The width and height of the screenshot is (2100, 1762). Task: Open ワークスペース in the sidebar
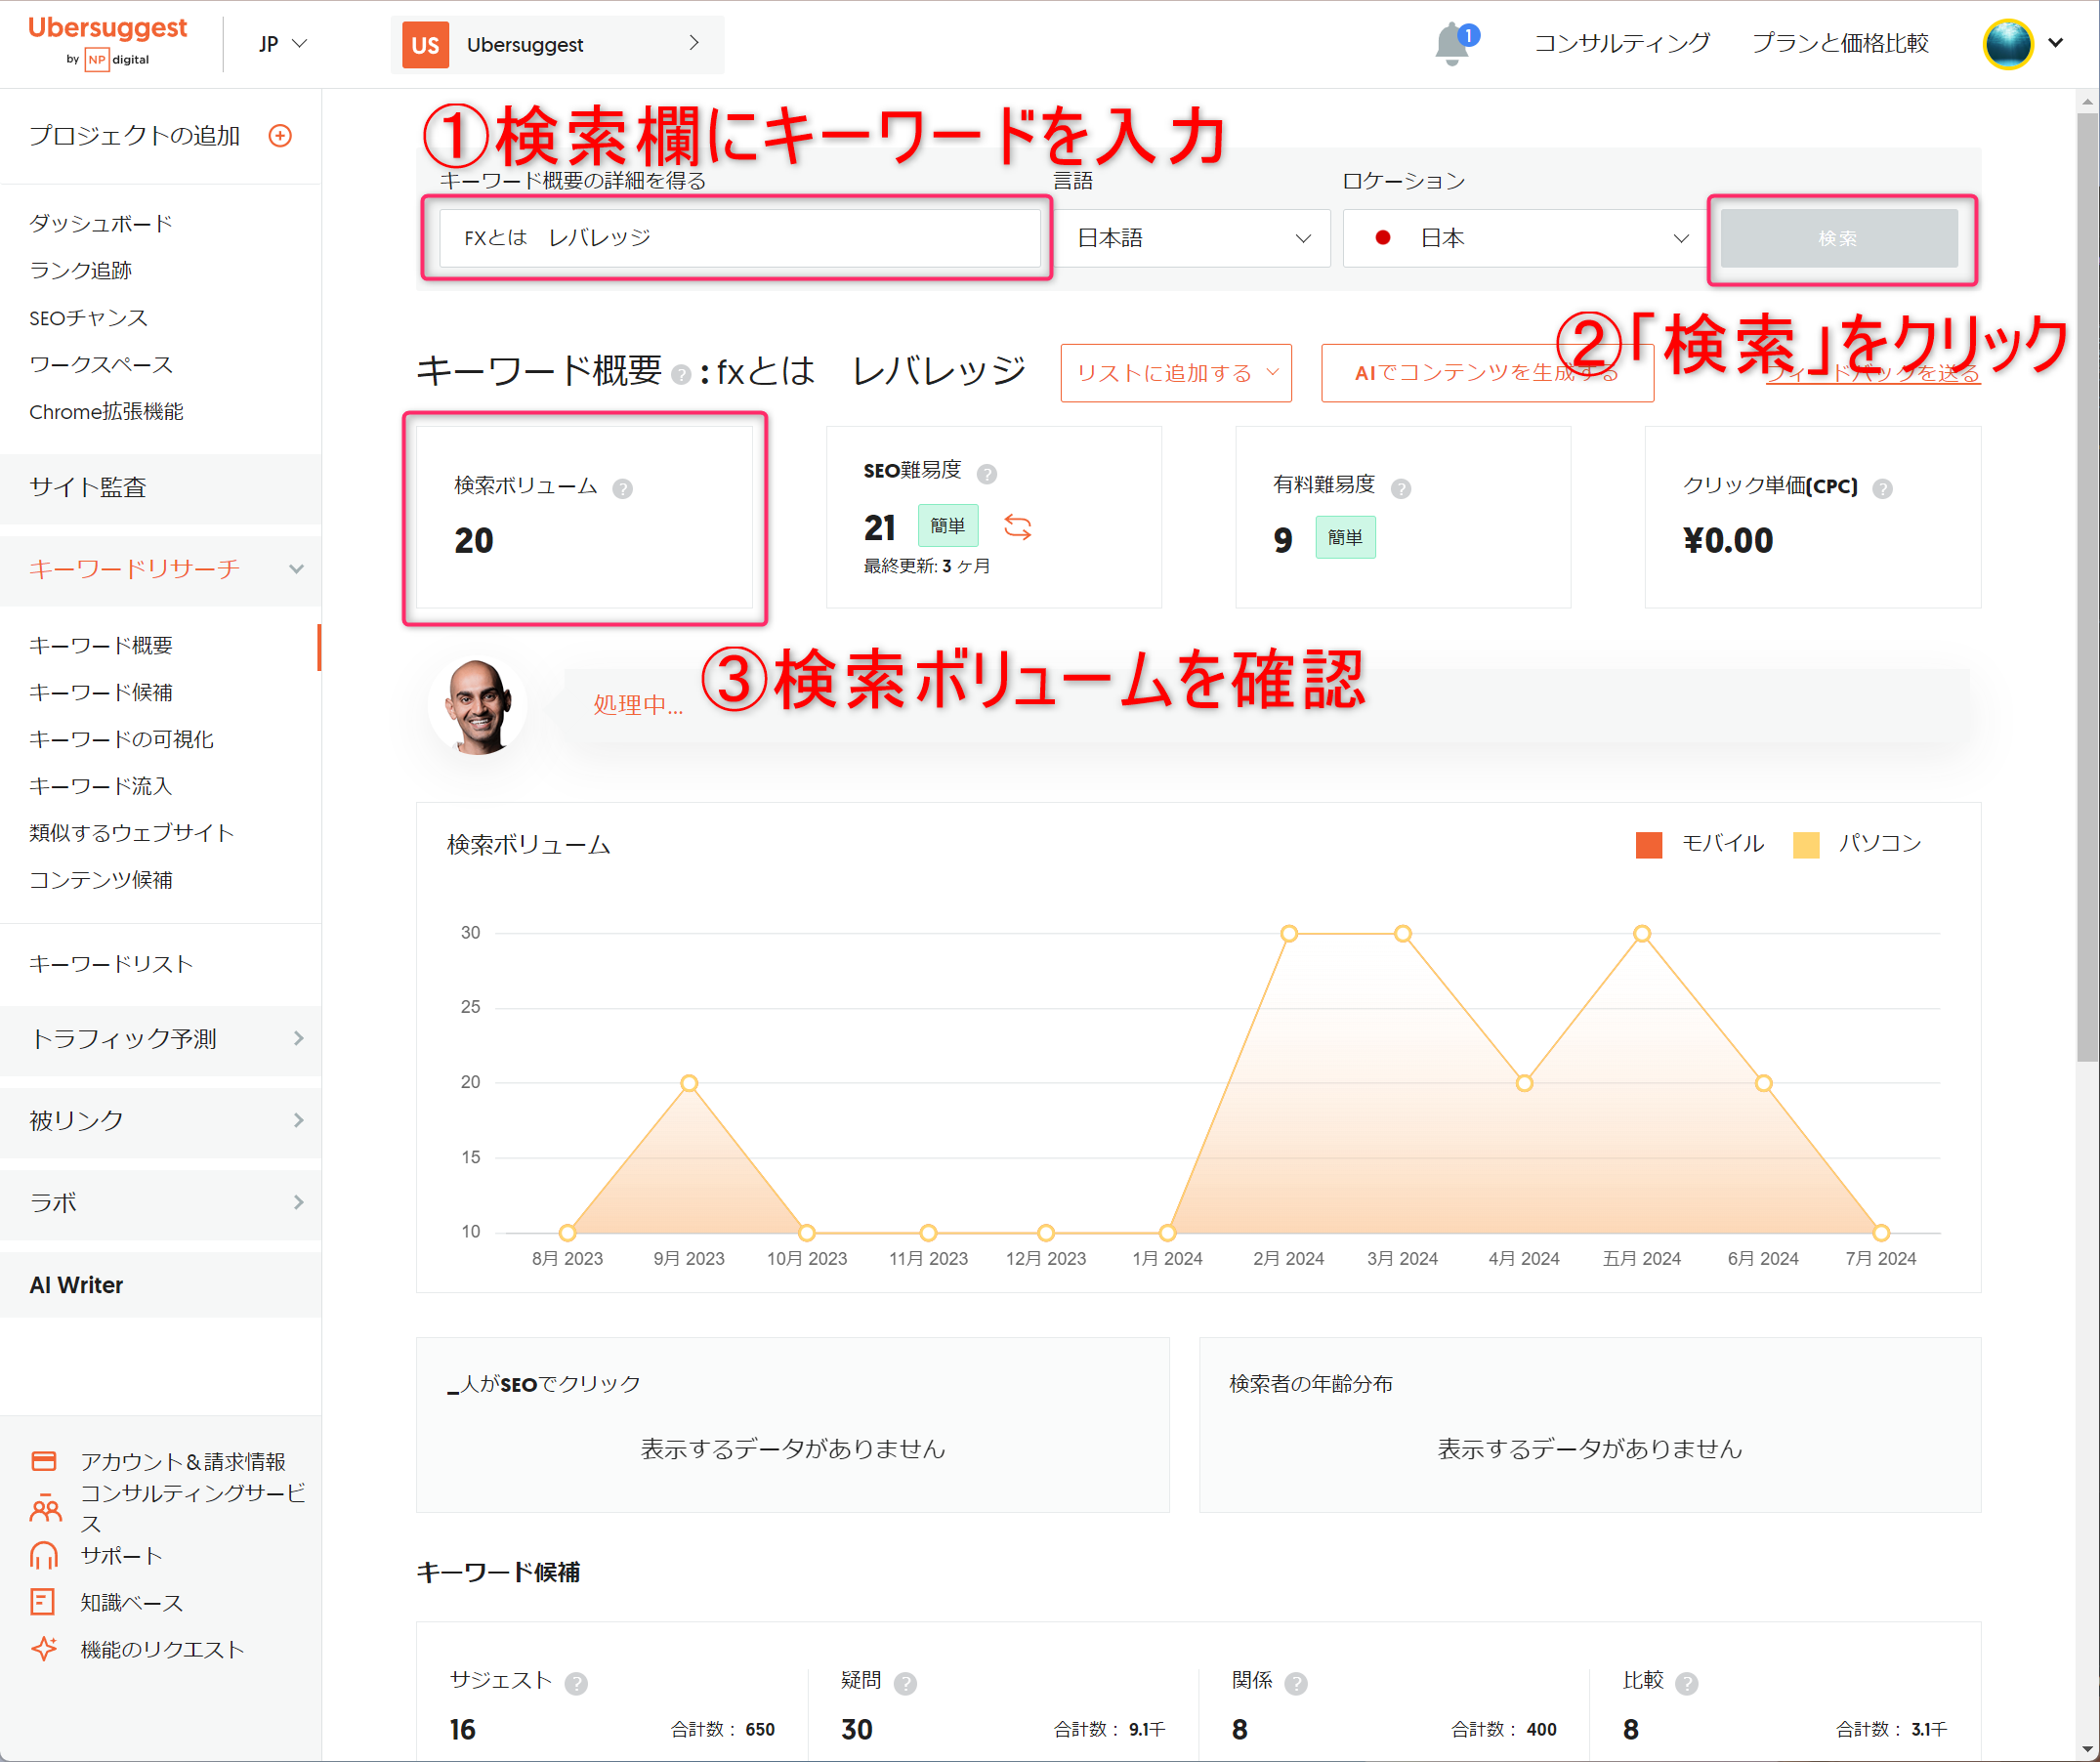pyautogui.click(x=101, y=364)
